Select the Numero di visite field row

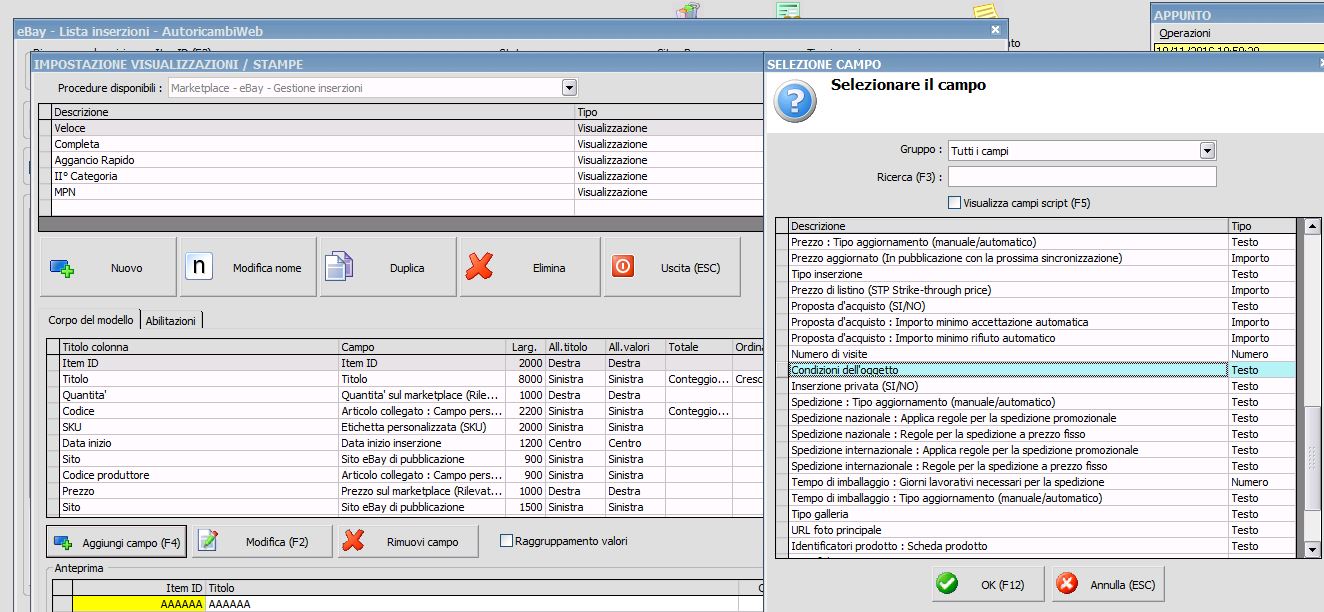click(1008, 354)
